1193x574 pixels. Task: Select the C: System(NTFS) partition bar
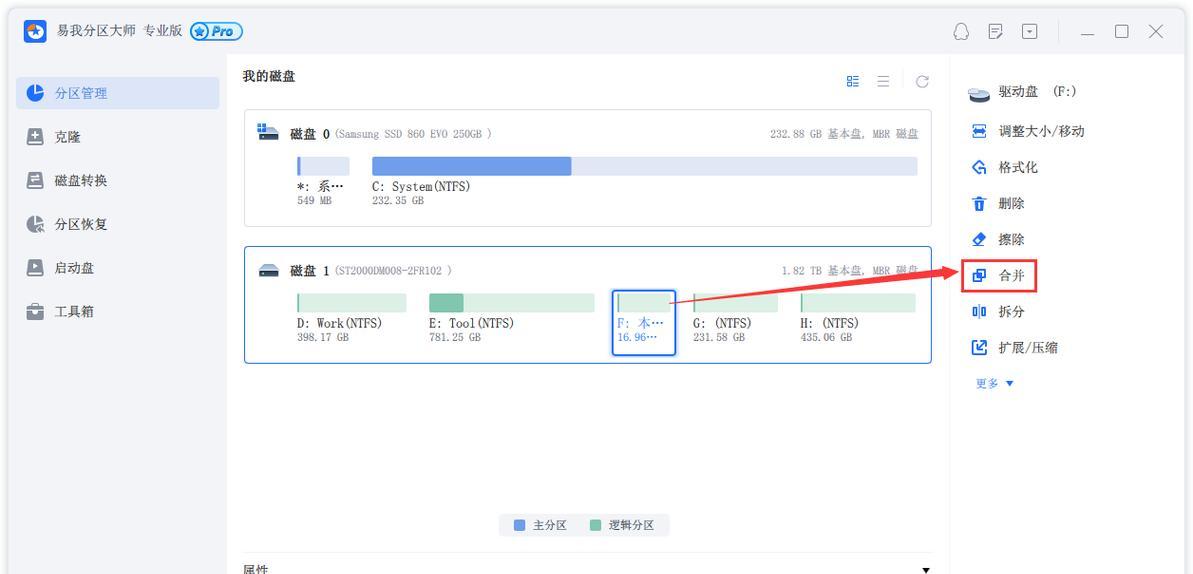644,167
